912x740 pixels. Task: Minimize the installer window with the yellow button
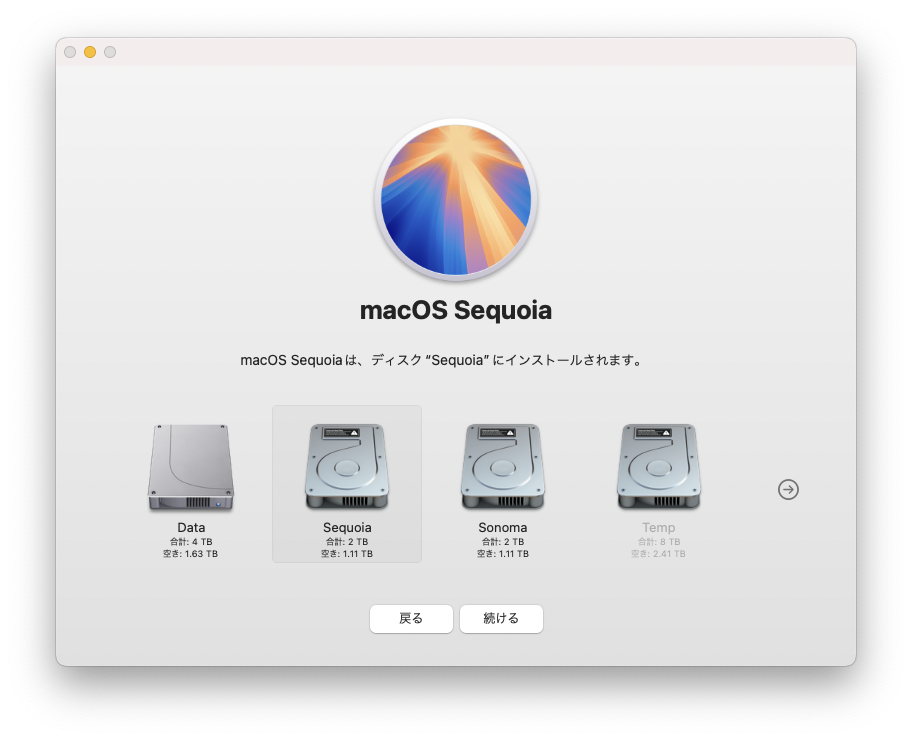coord(90,52)
